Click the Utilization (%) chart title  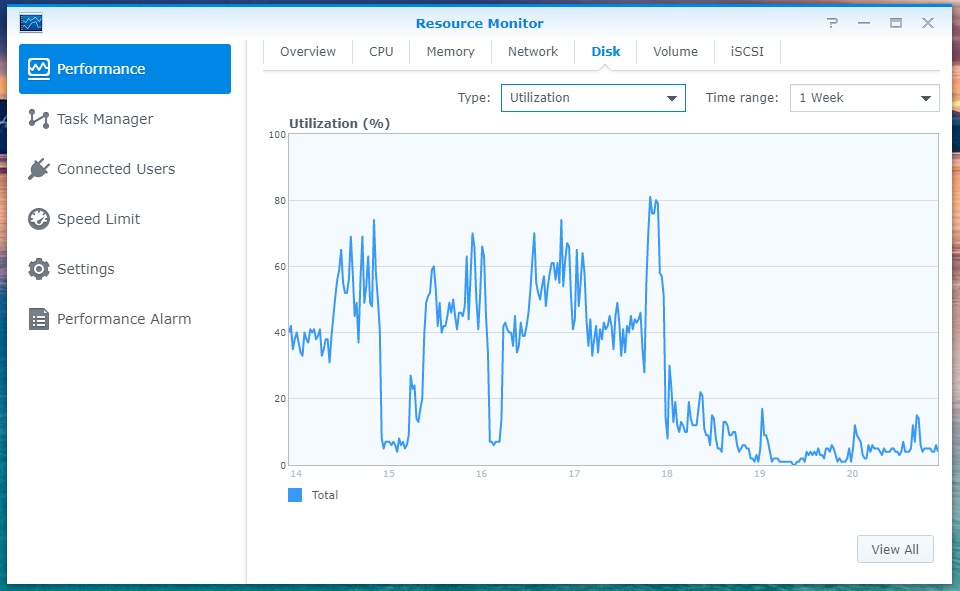[339, 124]
